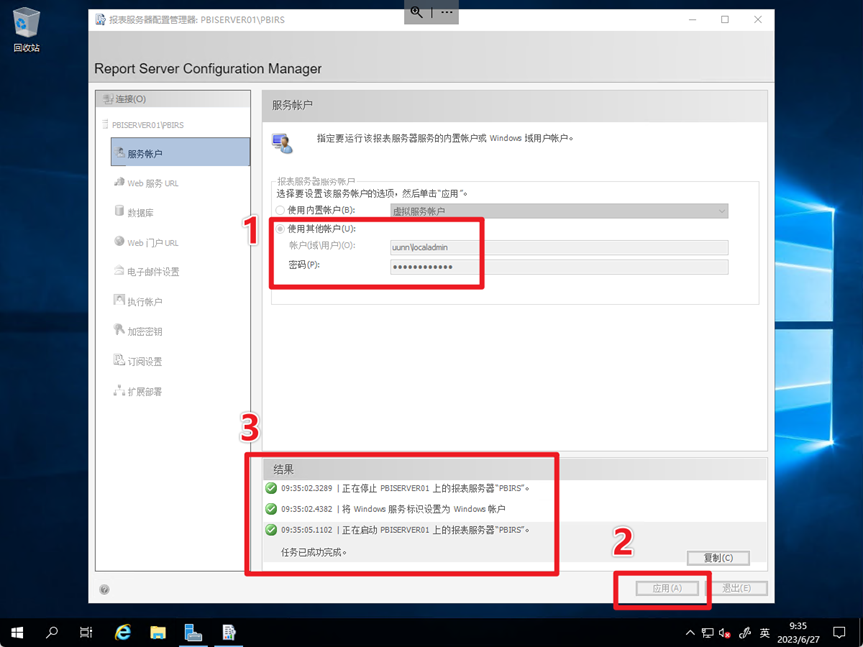The image size is (863, 647).
Task: Open 订阅设置 in the sidebar
Action: point(144,361)
